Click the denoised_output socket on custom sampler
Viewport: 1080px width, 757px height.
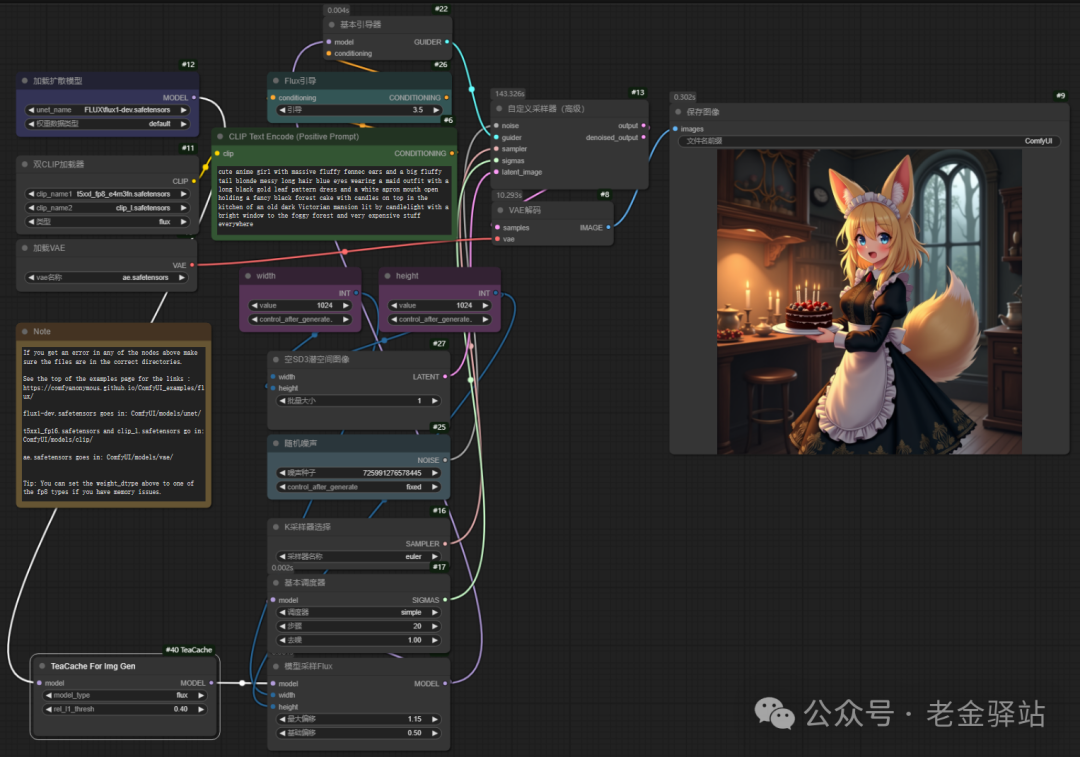point(643,138)
